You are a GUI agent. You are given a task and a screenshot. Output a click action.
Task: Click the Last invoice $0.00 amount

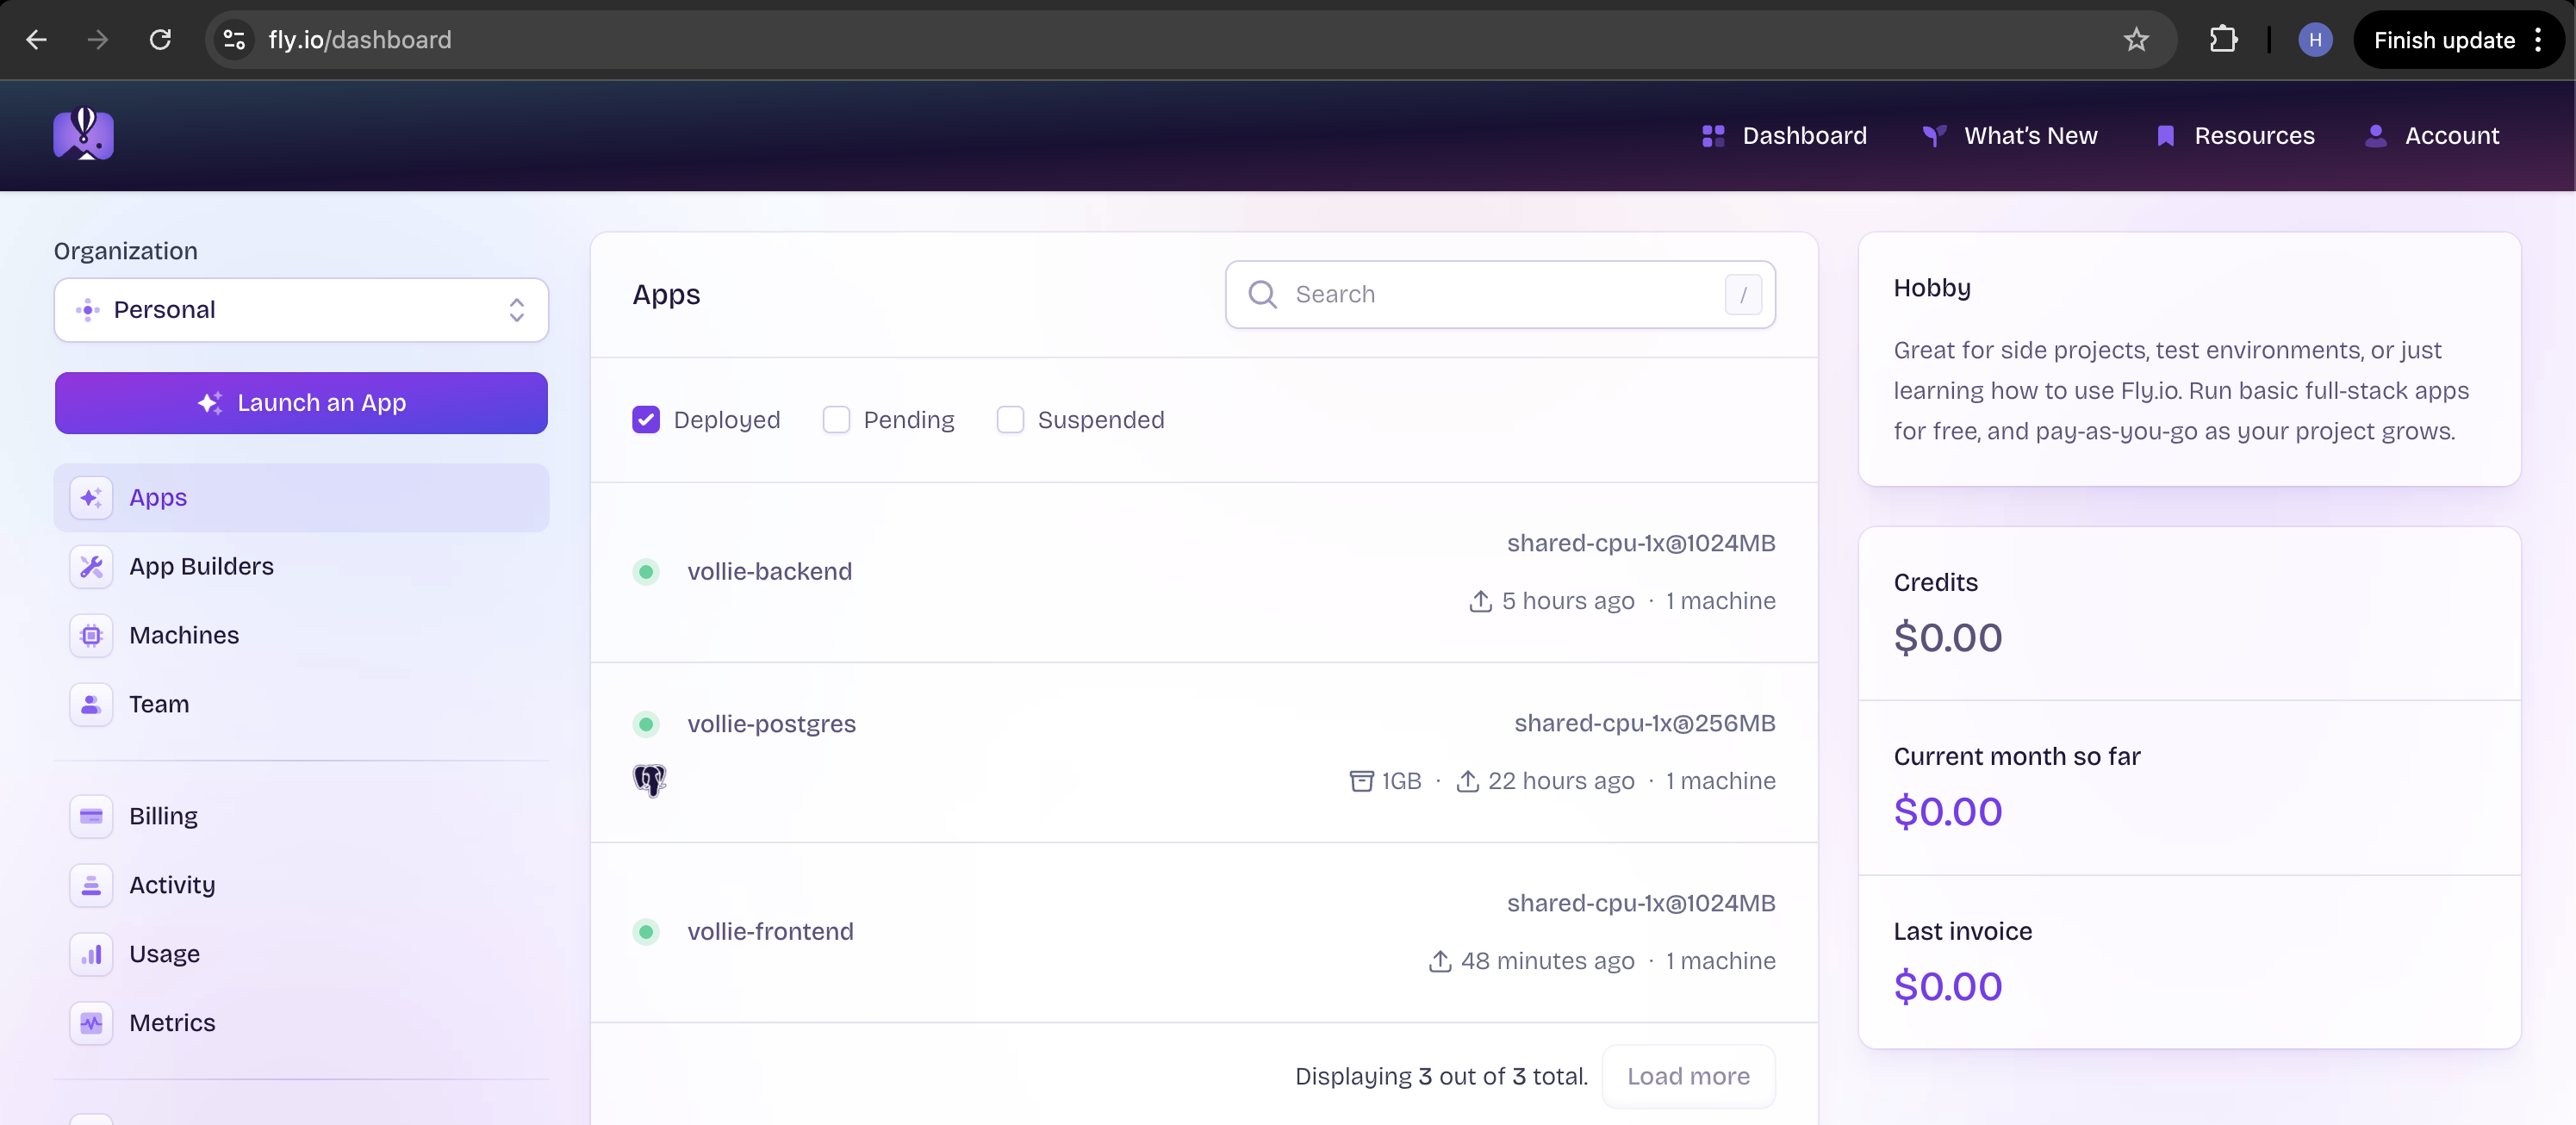tap(1947, 987)
